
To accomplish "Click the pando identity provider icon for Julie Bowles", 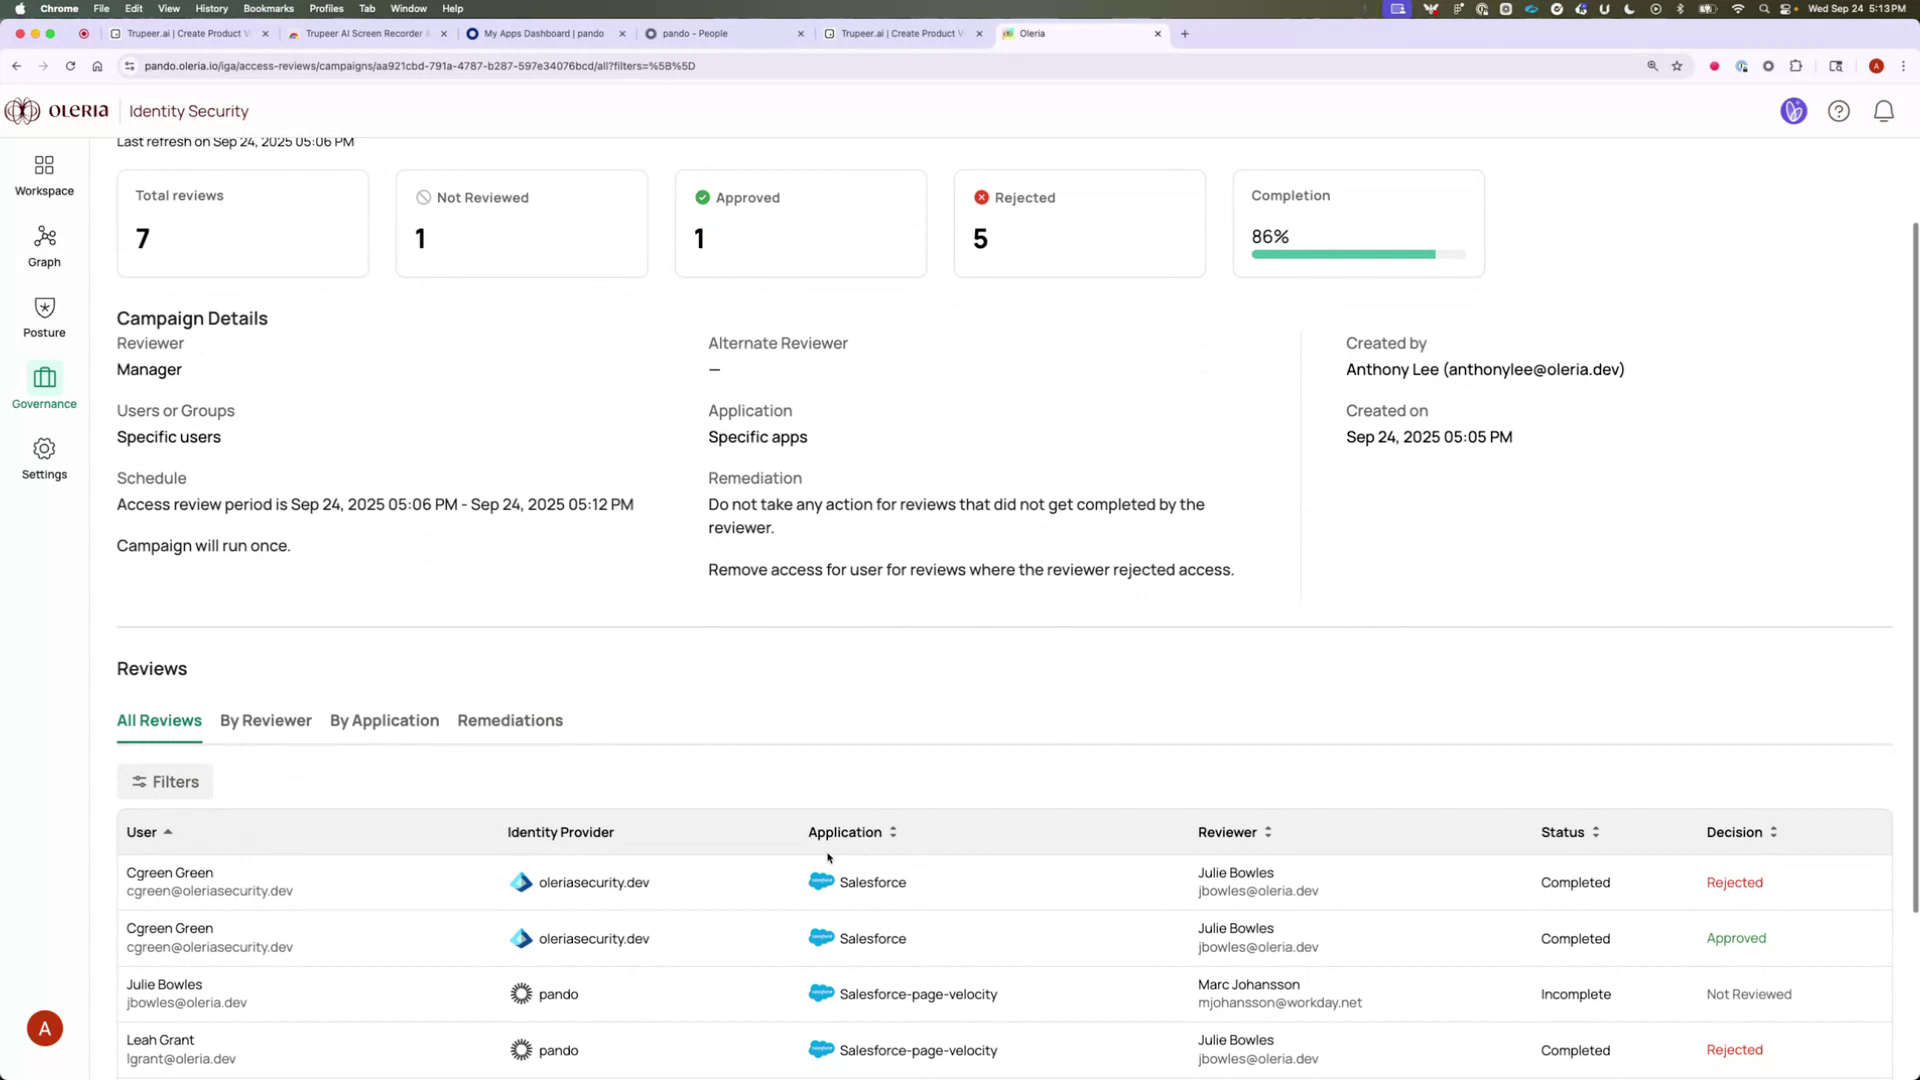I will click(521, 994).
